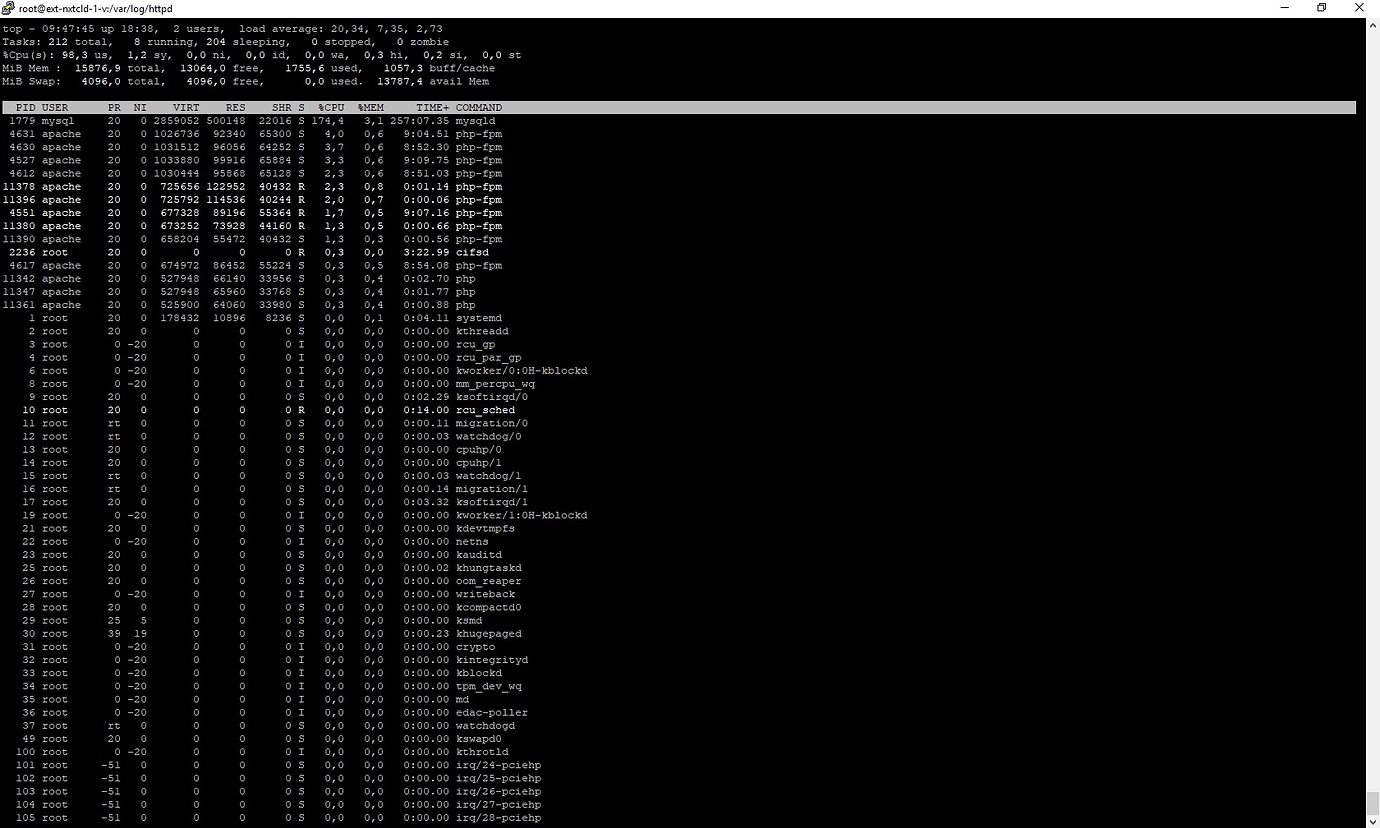1380x828 pixels.
Task: Click the tpm_dev_wq command name
Action: 489,686
